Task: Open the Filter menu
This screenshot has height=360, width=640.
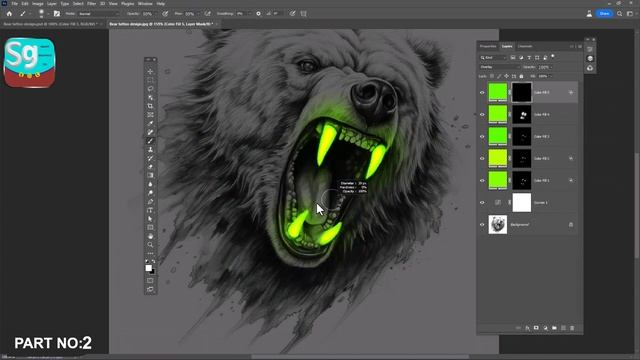Action: click(x=91, y=4)
